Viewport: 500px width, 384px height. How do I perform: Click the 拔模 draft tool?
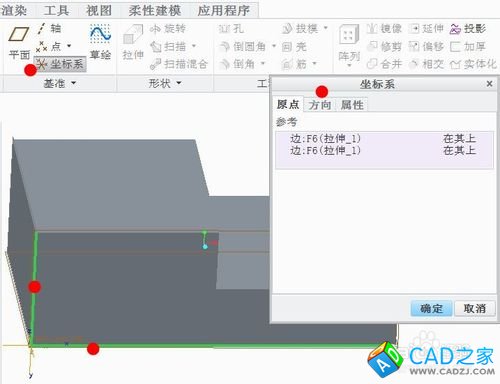coord(300,29)
